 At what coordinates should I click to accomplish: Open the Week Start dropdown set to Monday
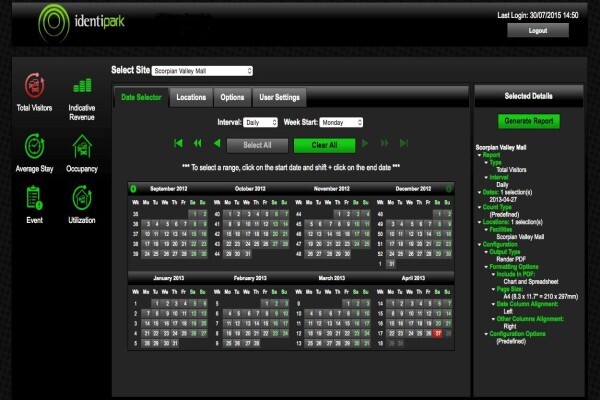[341, 122]
